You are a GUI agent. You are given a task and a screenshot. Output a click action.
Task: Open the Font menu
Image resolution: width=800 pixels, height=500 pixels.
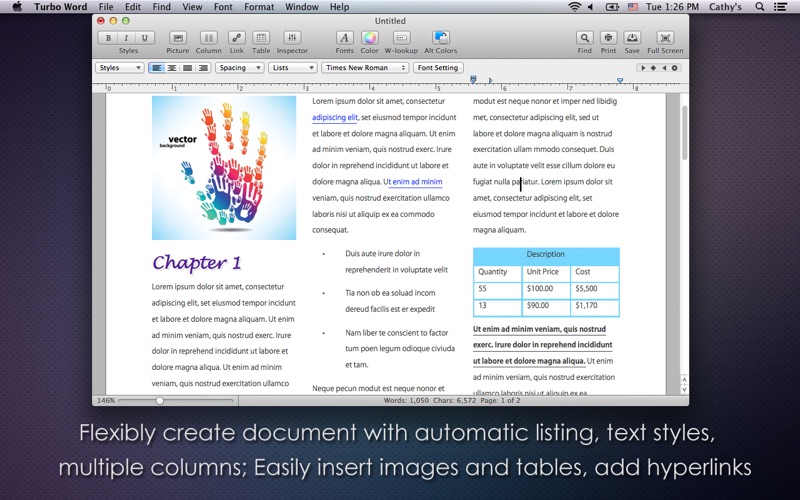(223, 7)
